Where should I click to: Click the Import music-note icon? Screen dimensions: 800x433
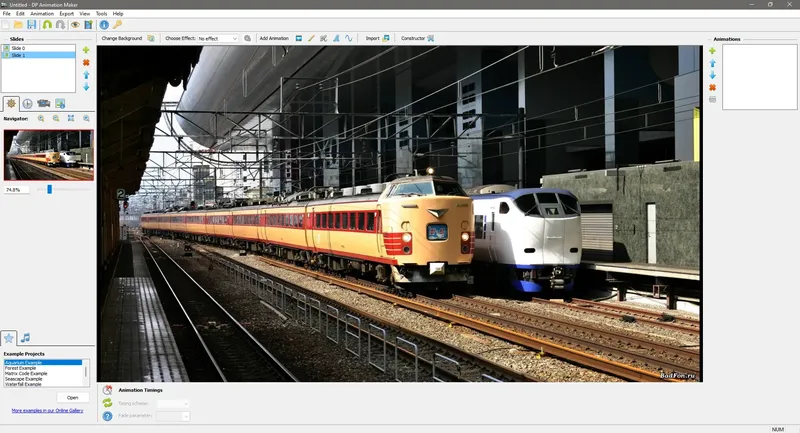(386, 38)
